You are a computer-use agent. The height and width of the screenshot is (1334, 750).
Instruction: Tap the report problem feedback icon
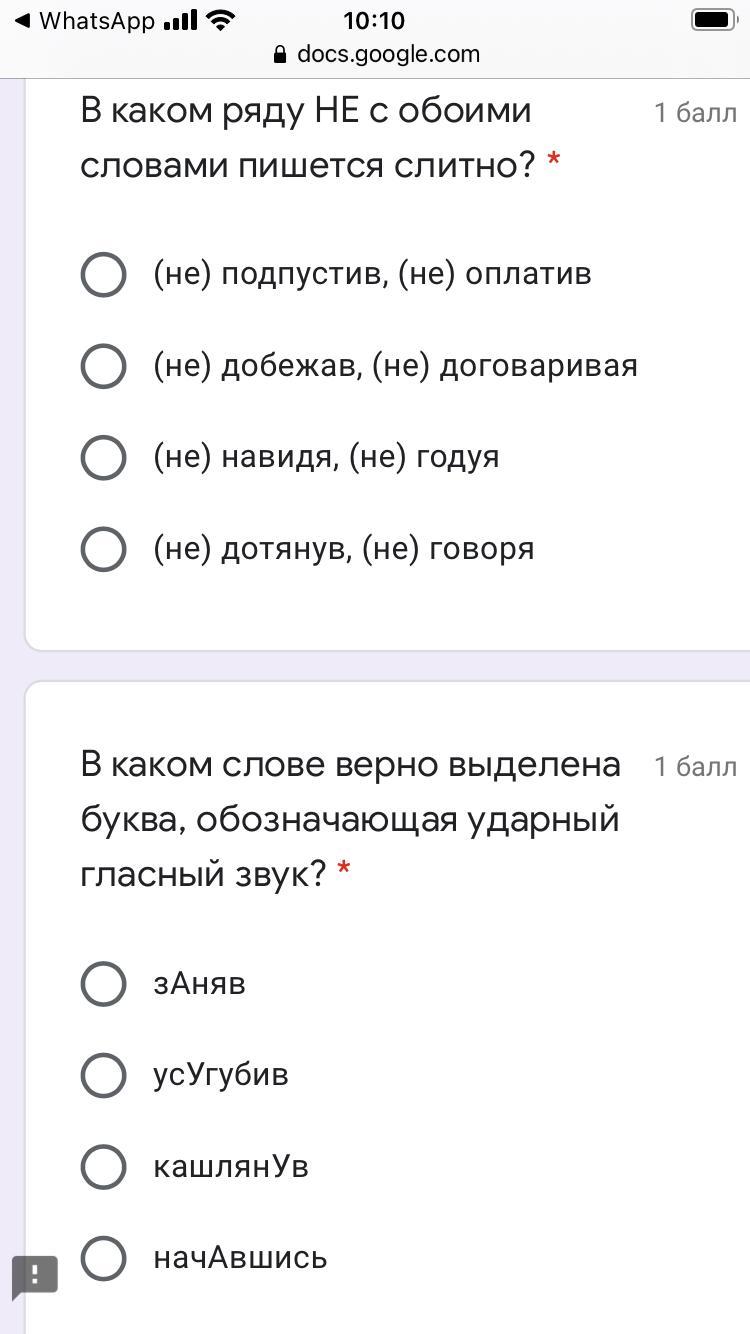pos(35,1275)
